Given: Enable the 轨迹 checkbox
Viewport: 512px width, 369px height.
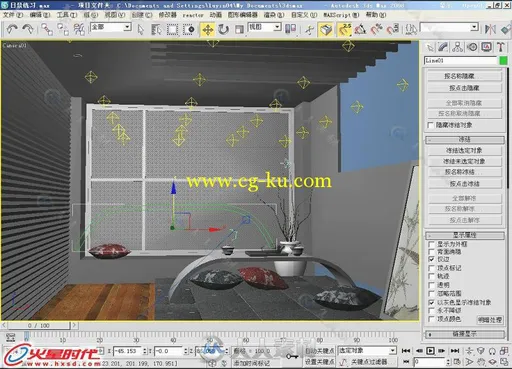Looking at the screenshot, I should (431, 276).
